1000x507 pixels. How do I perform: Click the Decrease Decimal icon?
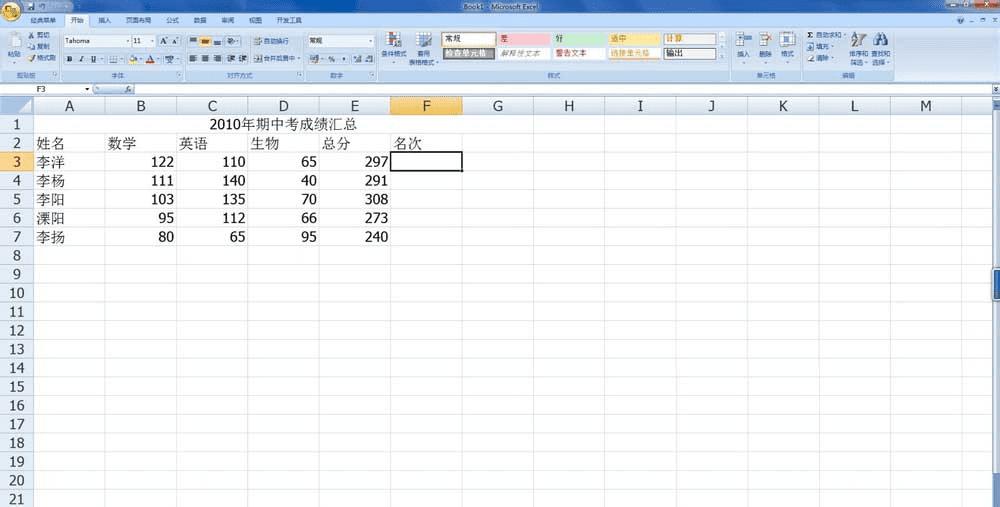click(x=369, y=59)
